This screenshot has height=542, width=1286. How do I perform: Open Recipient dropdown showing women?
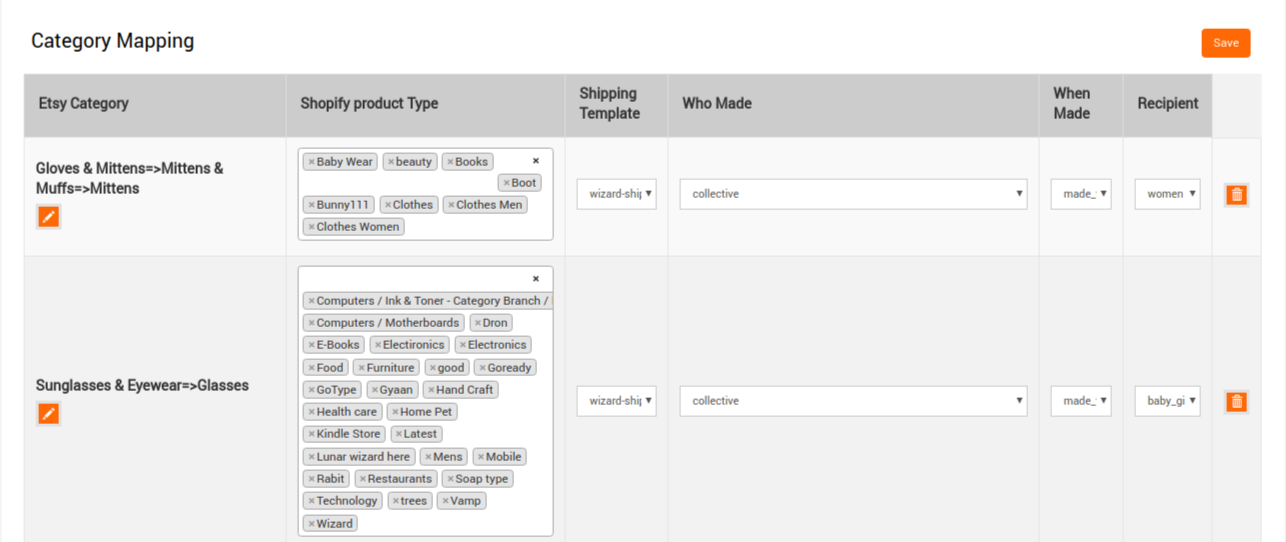[1167, 194]
